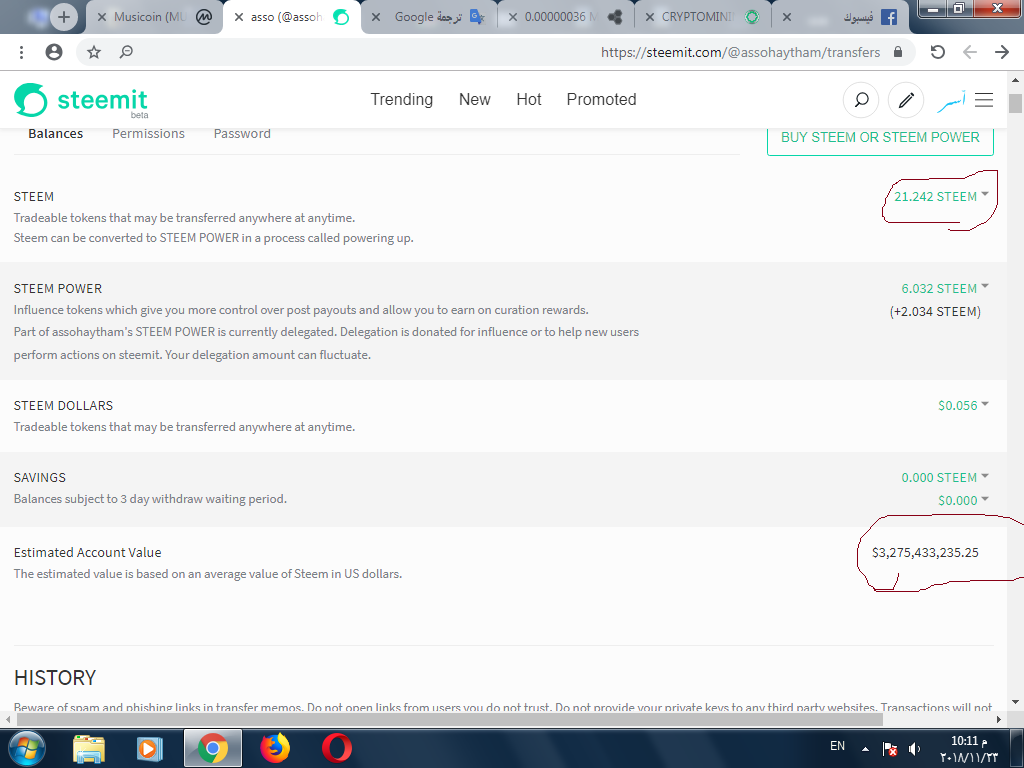1024x768 pixels.
Task: Go to Promoted posts
Action: pos(601,99)
